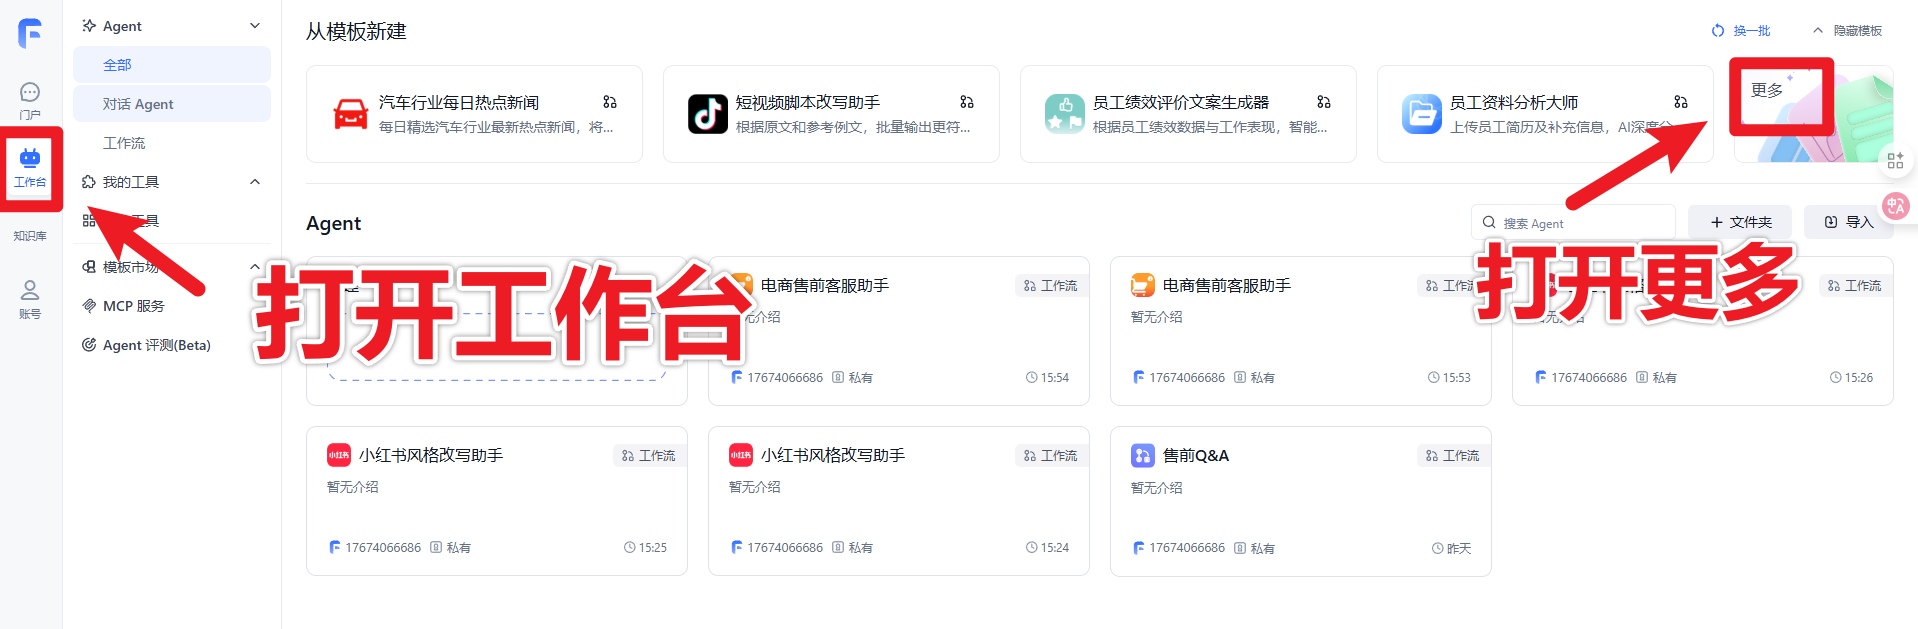Viewport: 1918px width, 629px height.
Task: Click 暂无介绍 on the 15:53 card
Action: tap(1157, 317)
